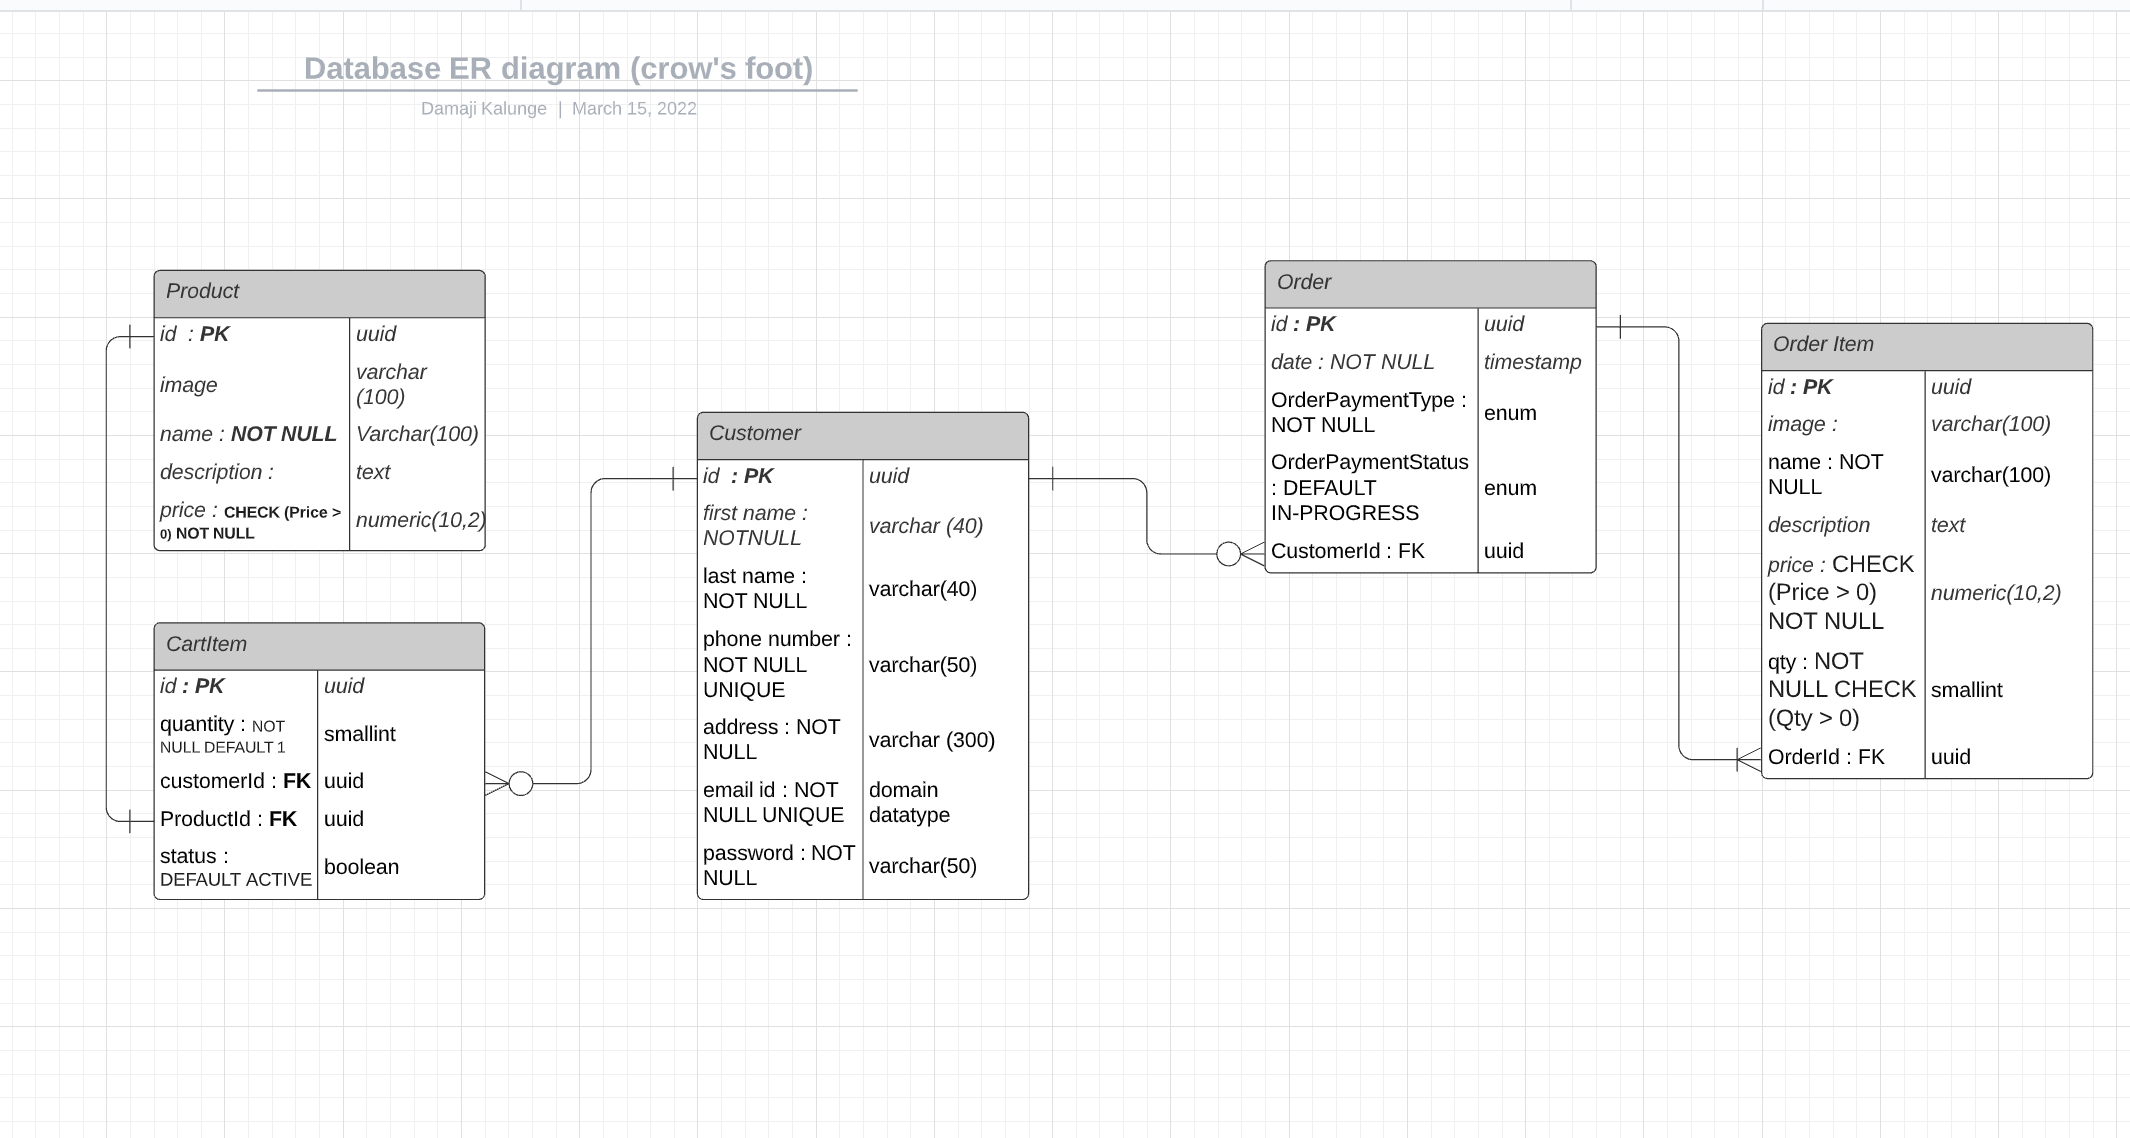Select the Product table header
This screenshot has width=2130, height=1138.
(319, 292)
